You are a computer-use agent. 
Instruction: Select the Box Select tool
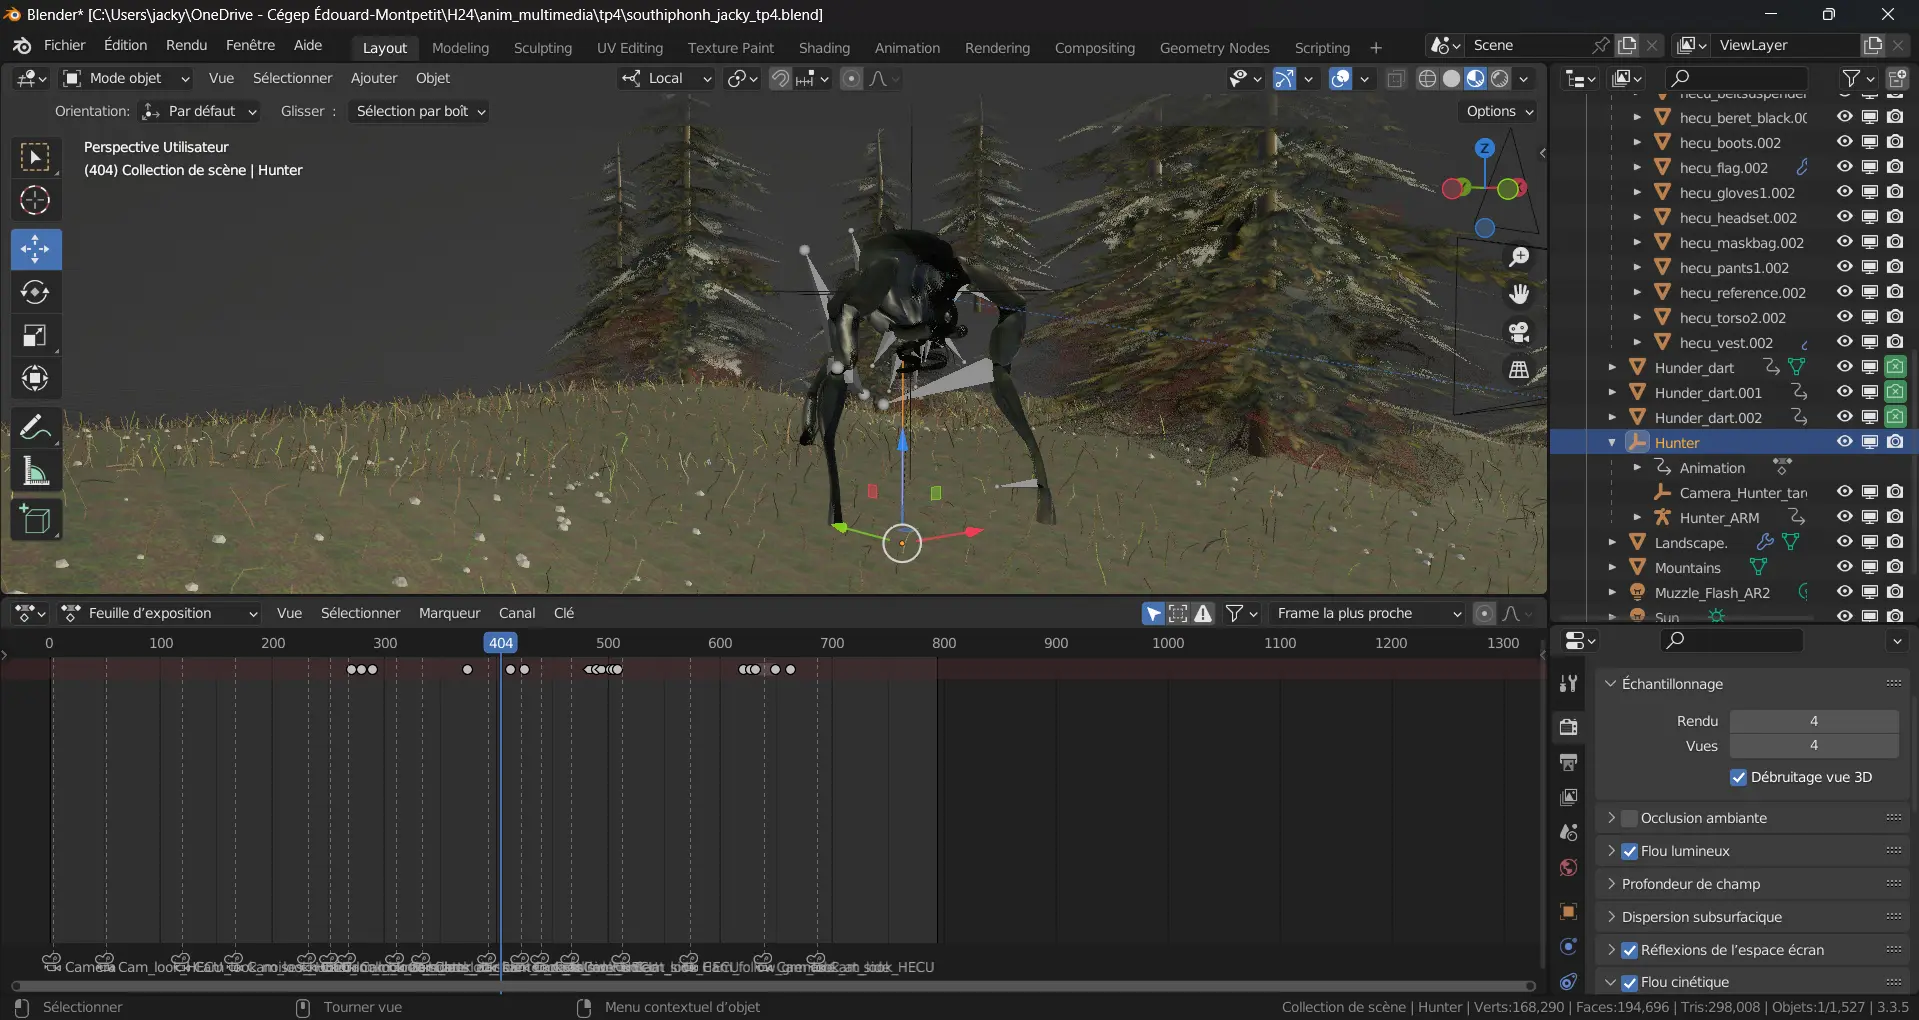tap(36, 157)
